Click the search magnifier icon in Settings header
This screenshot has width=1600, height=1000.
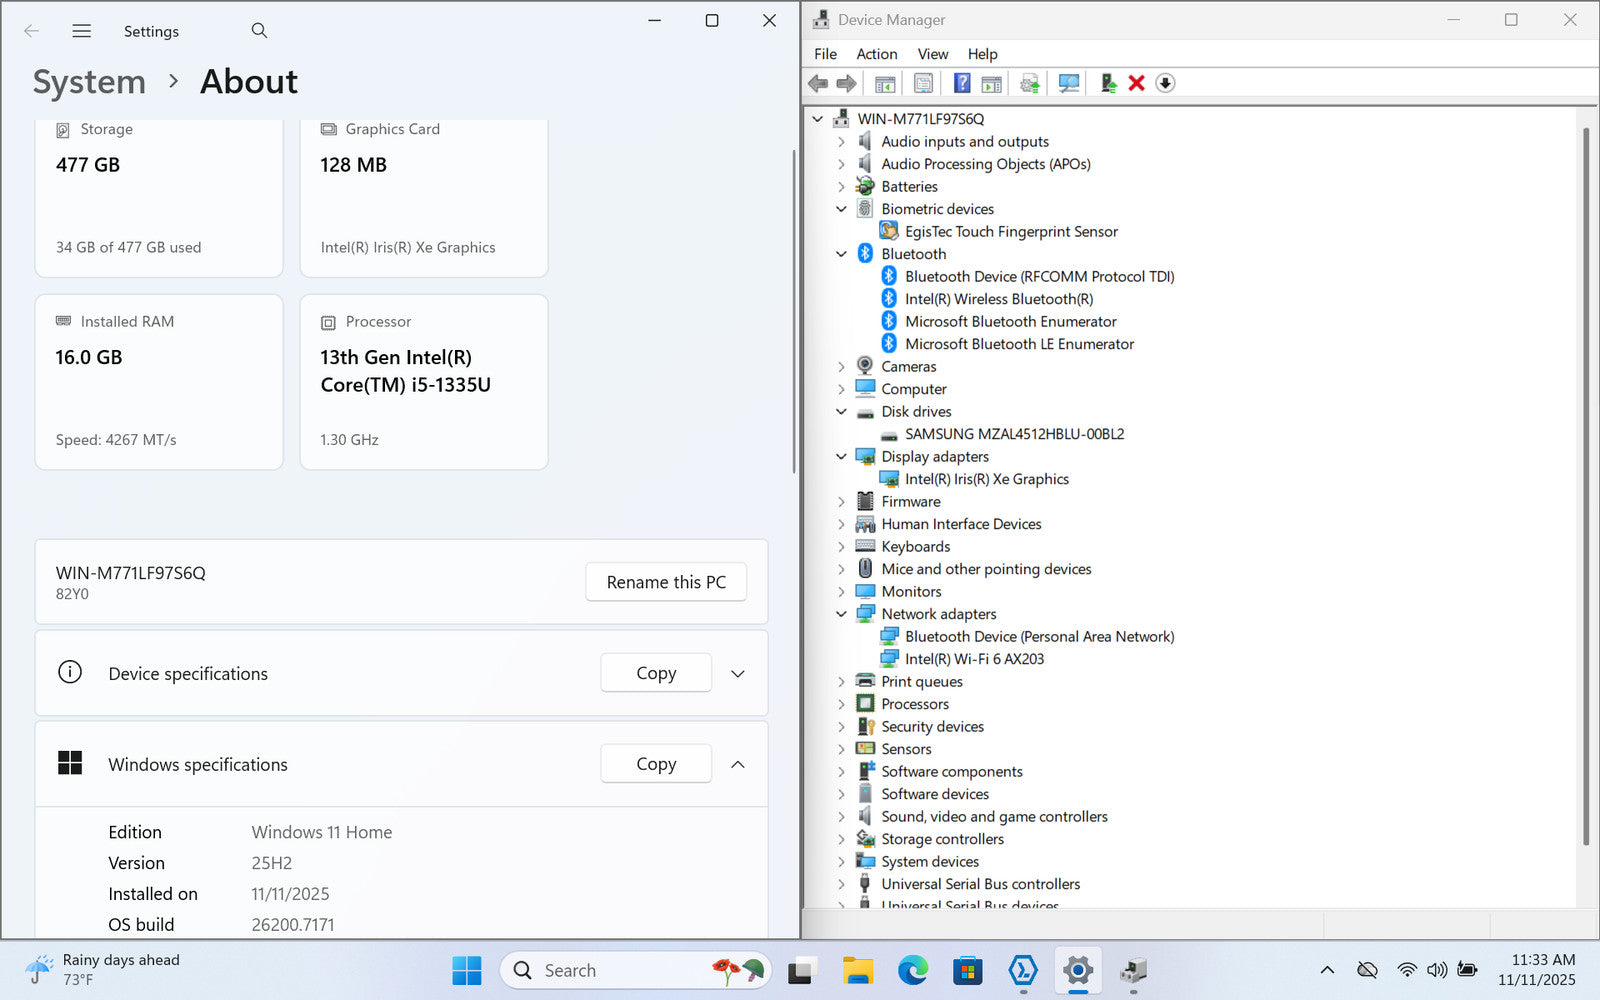click(259, 31)
